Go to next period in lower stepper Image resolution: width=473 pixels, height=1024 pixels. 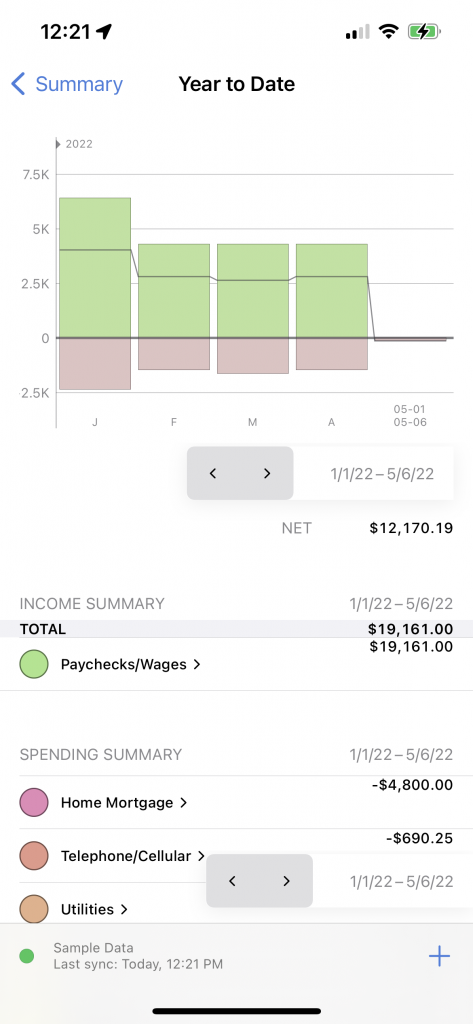click(286, 881)
